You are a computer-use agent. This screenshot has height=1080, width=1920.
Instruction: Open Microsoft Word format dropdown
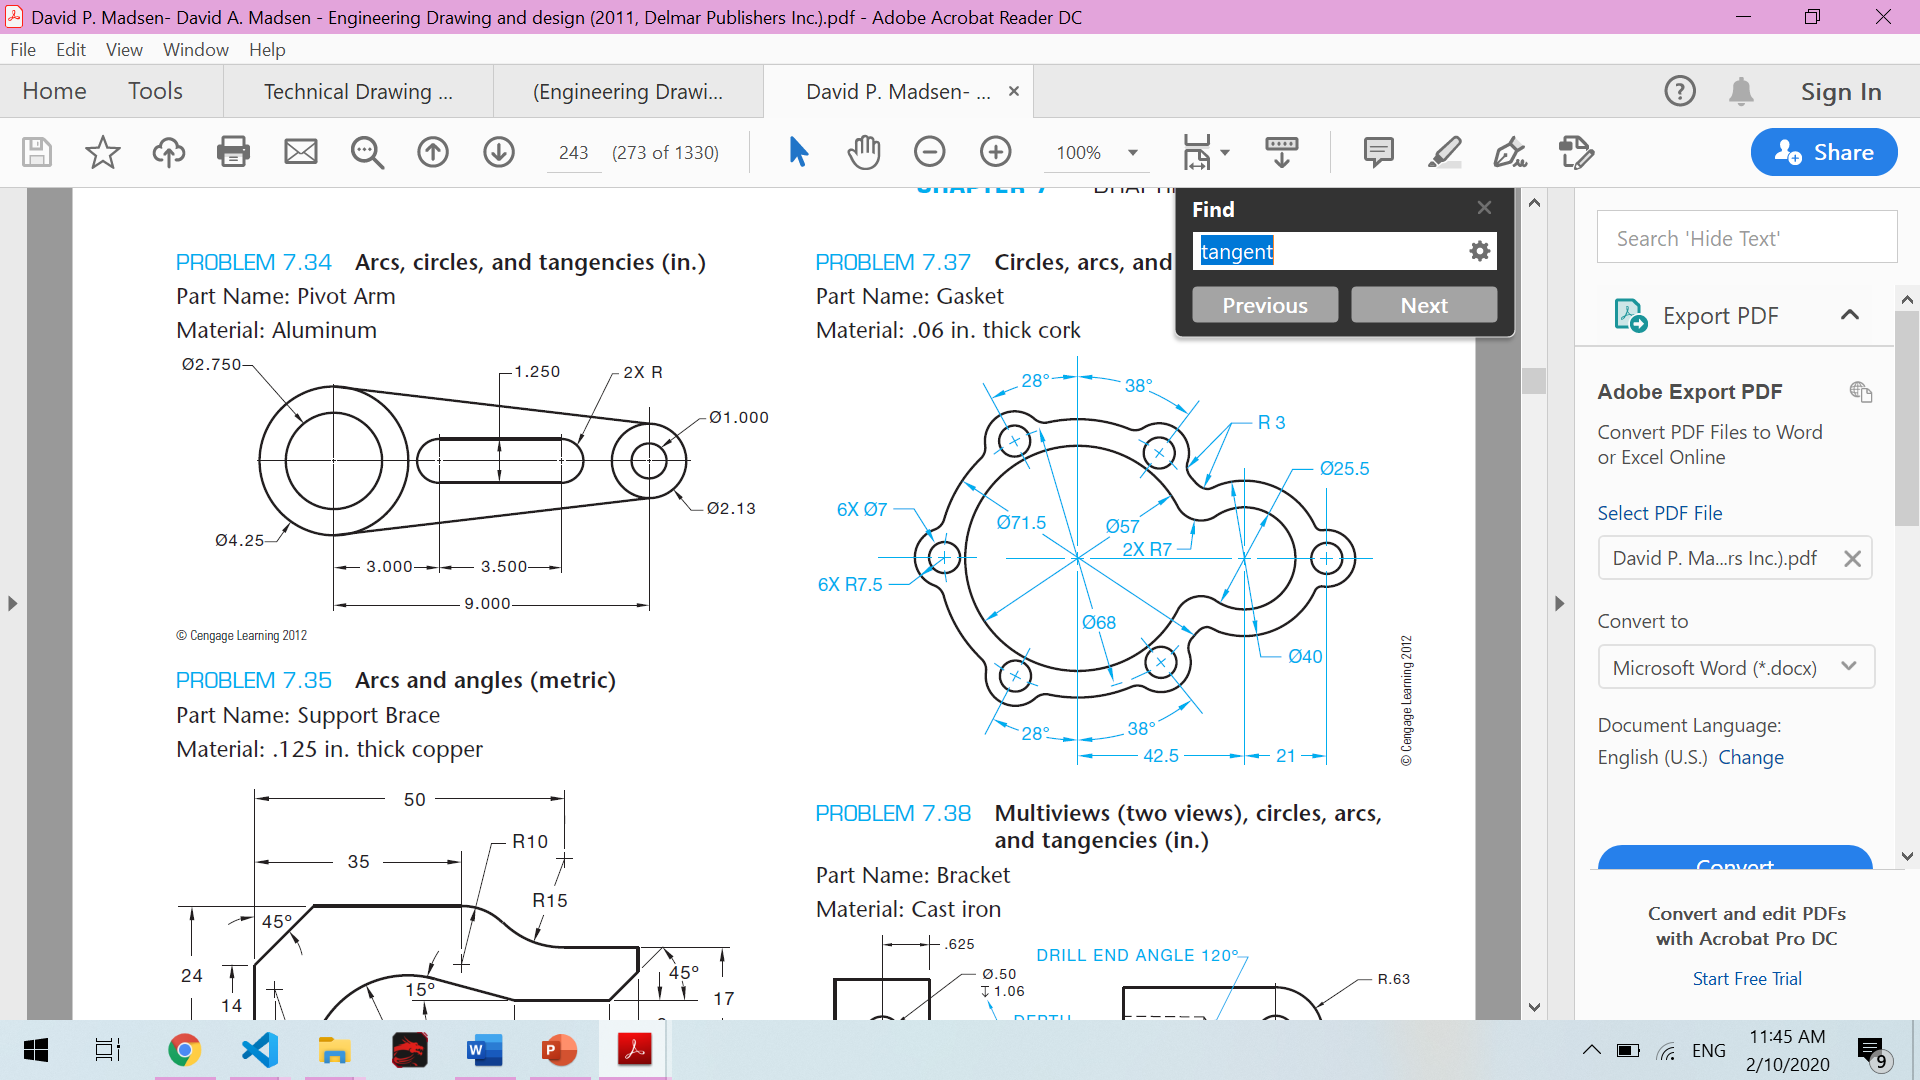1734,668
